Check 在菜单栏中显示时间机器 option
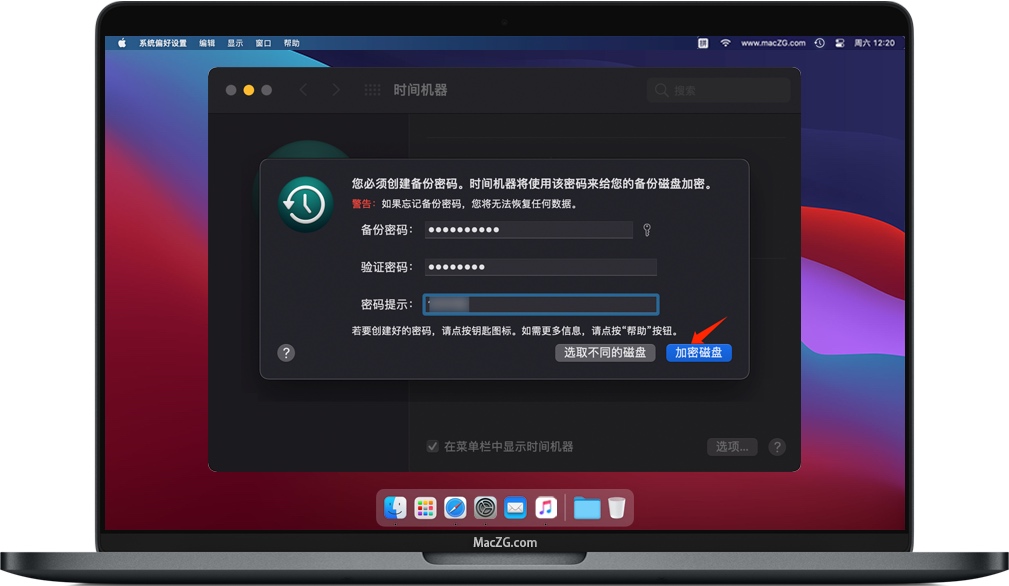This screenshot has height=586, width=1009. pos(433,447)
